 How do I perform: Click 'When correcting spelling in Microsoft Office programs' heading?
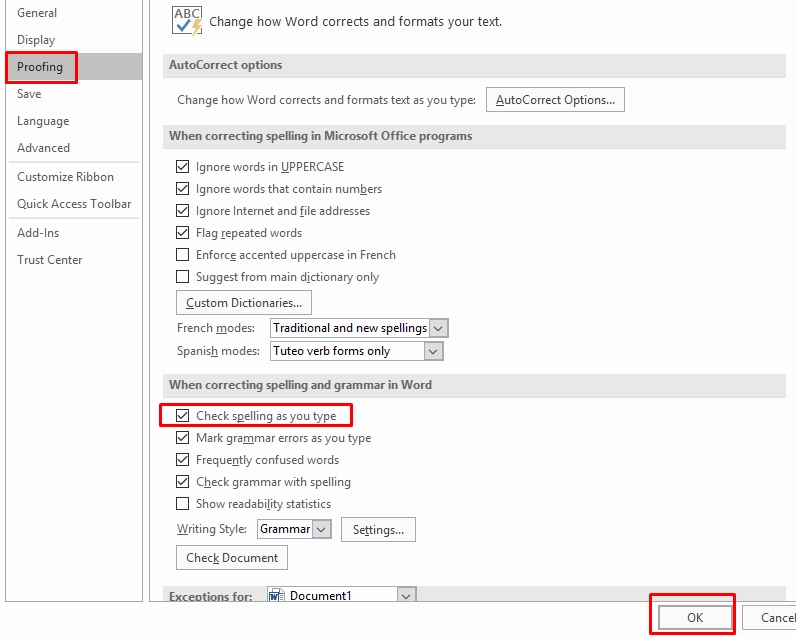(321, 136)
